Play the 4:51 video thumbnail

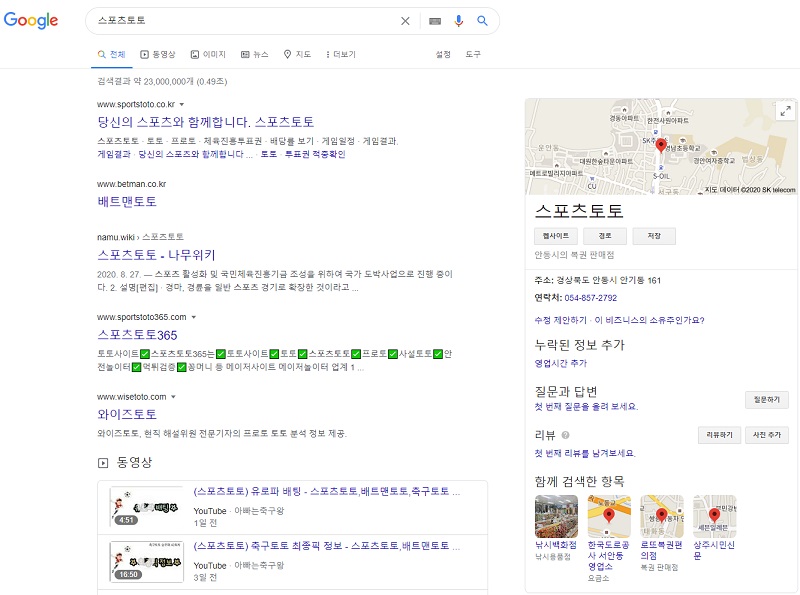pyautogui.click(x=146, y=507)
